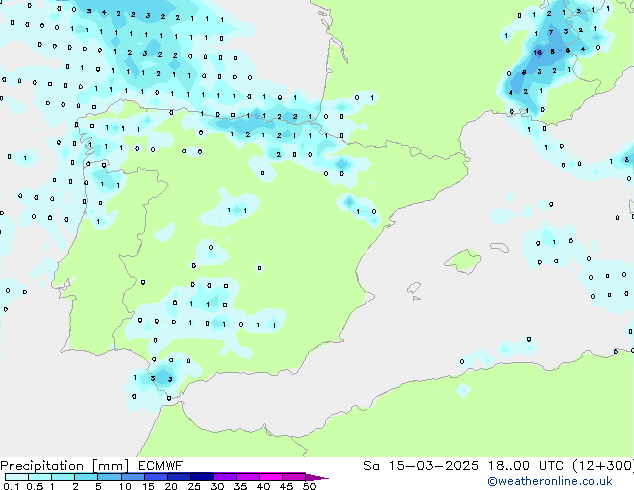Click the "Precipitation" title text
The height and width of the screenshot is (490, 634).
42,466
